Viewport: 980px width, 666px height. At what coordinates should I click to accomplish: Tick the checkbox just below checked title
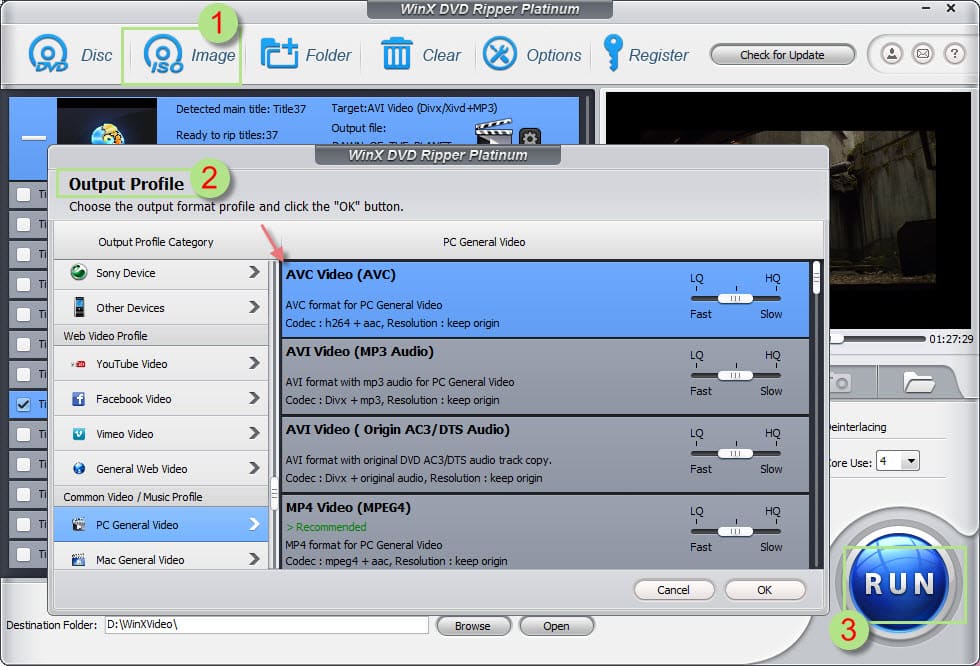click(x=24, y=434)
